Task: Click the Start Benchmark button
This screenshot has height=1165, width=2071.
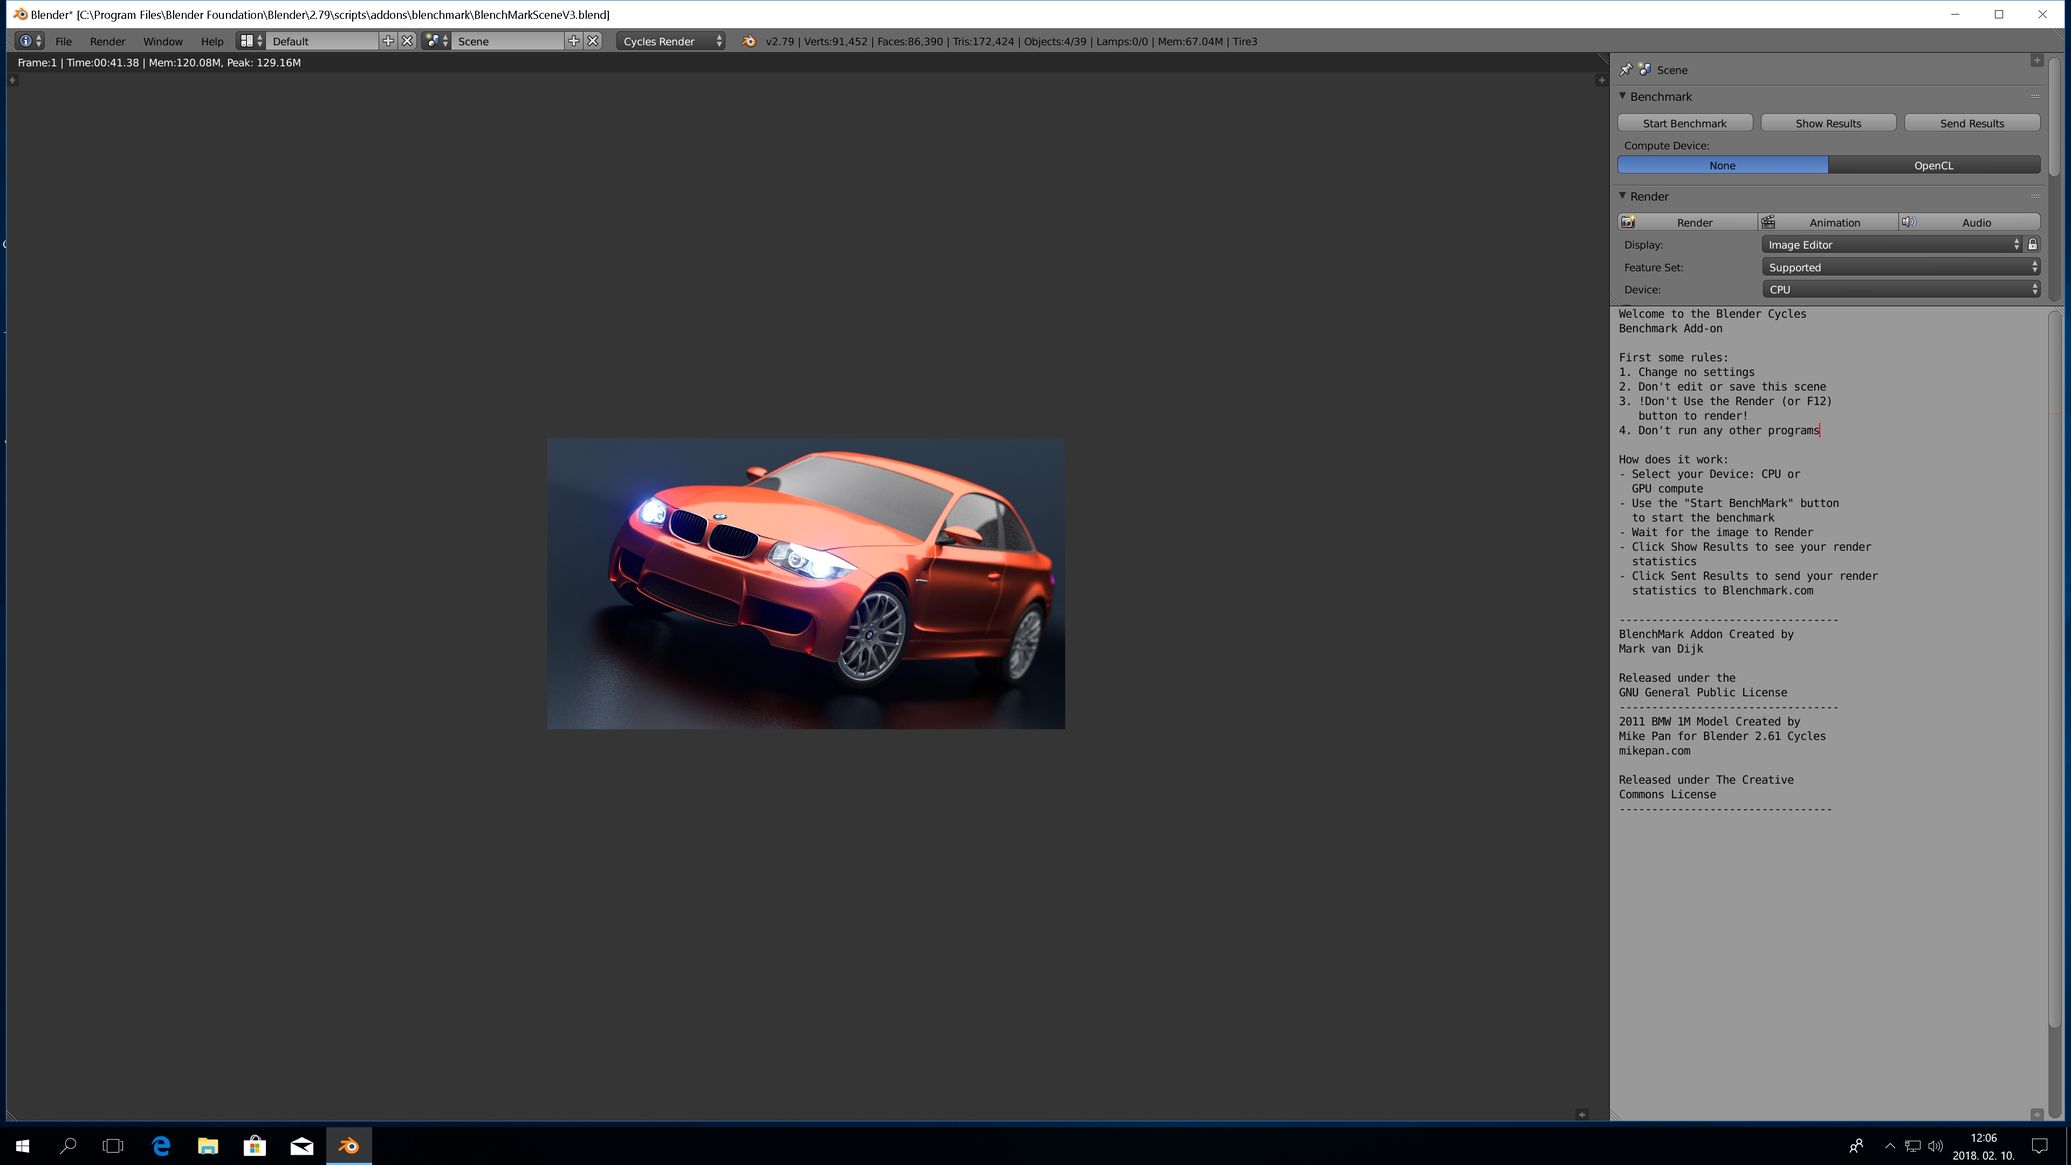Action: [1684, 123]
